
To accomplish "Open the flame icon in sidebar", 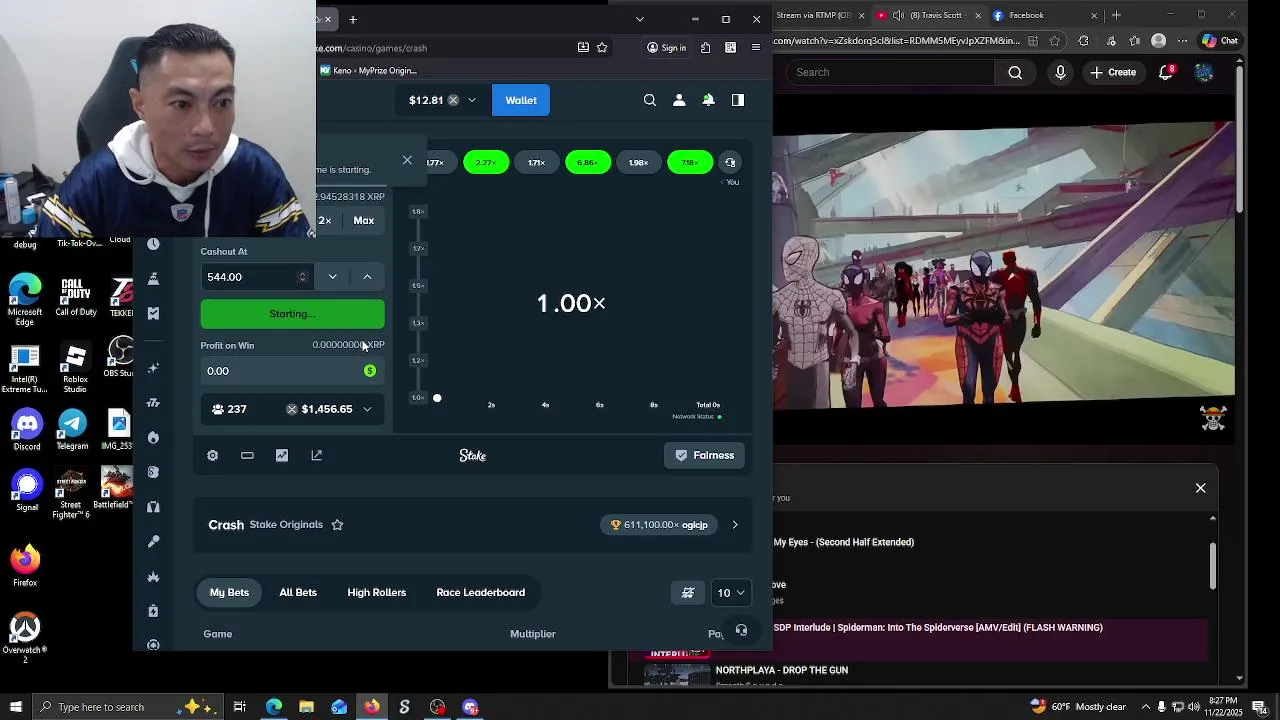I will click(x=153, y=437).
